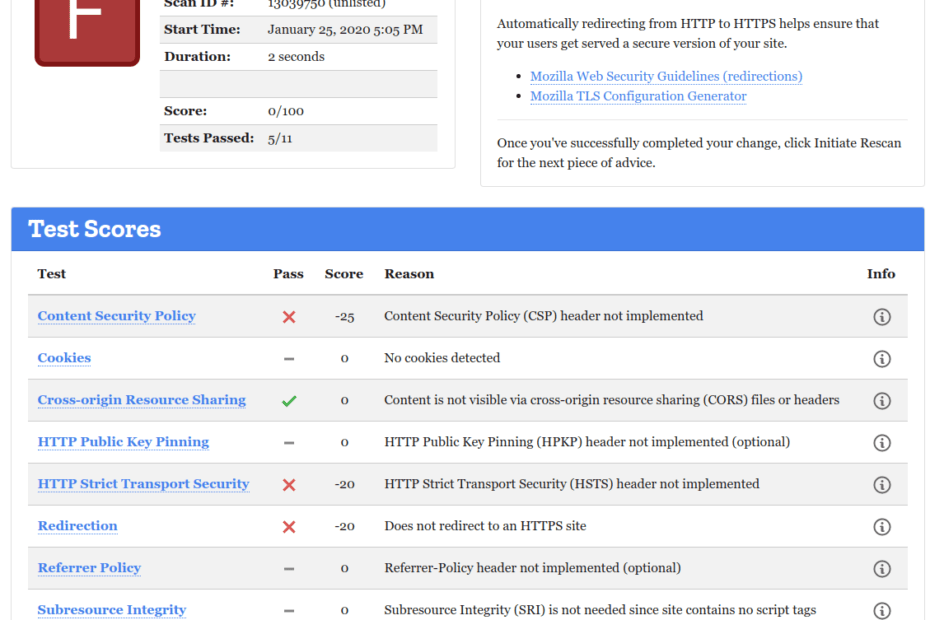Open info icon for Cross-origin Resource Sharing
The width and height of the screenshot is (930, 620).
click(881, 401)
